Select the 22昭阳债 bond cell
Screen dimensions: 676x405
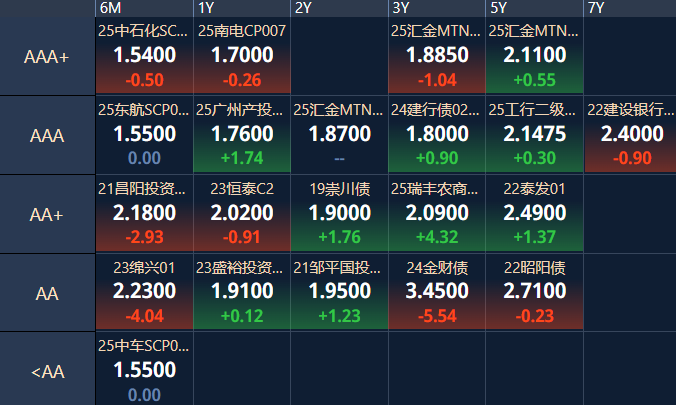[535, 292]
